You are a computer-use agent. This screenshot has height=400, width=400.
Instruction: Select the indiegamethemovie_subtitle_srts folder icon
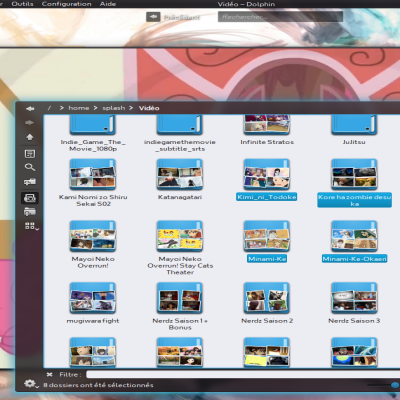(x=180, y=125)
